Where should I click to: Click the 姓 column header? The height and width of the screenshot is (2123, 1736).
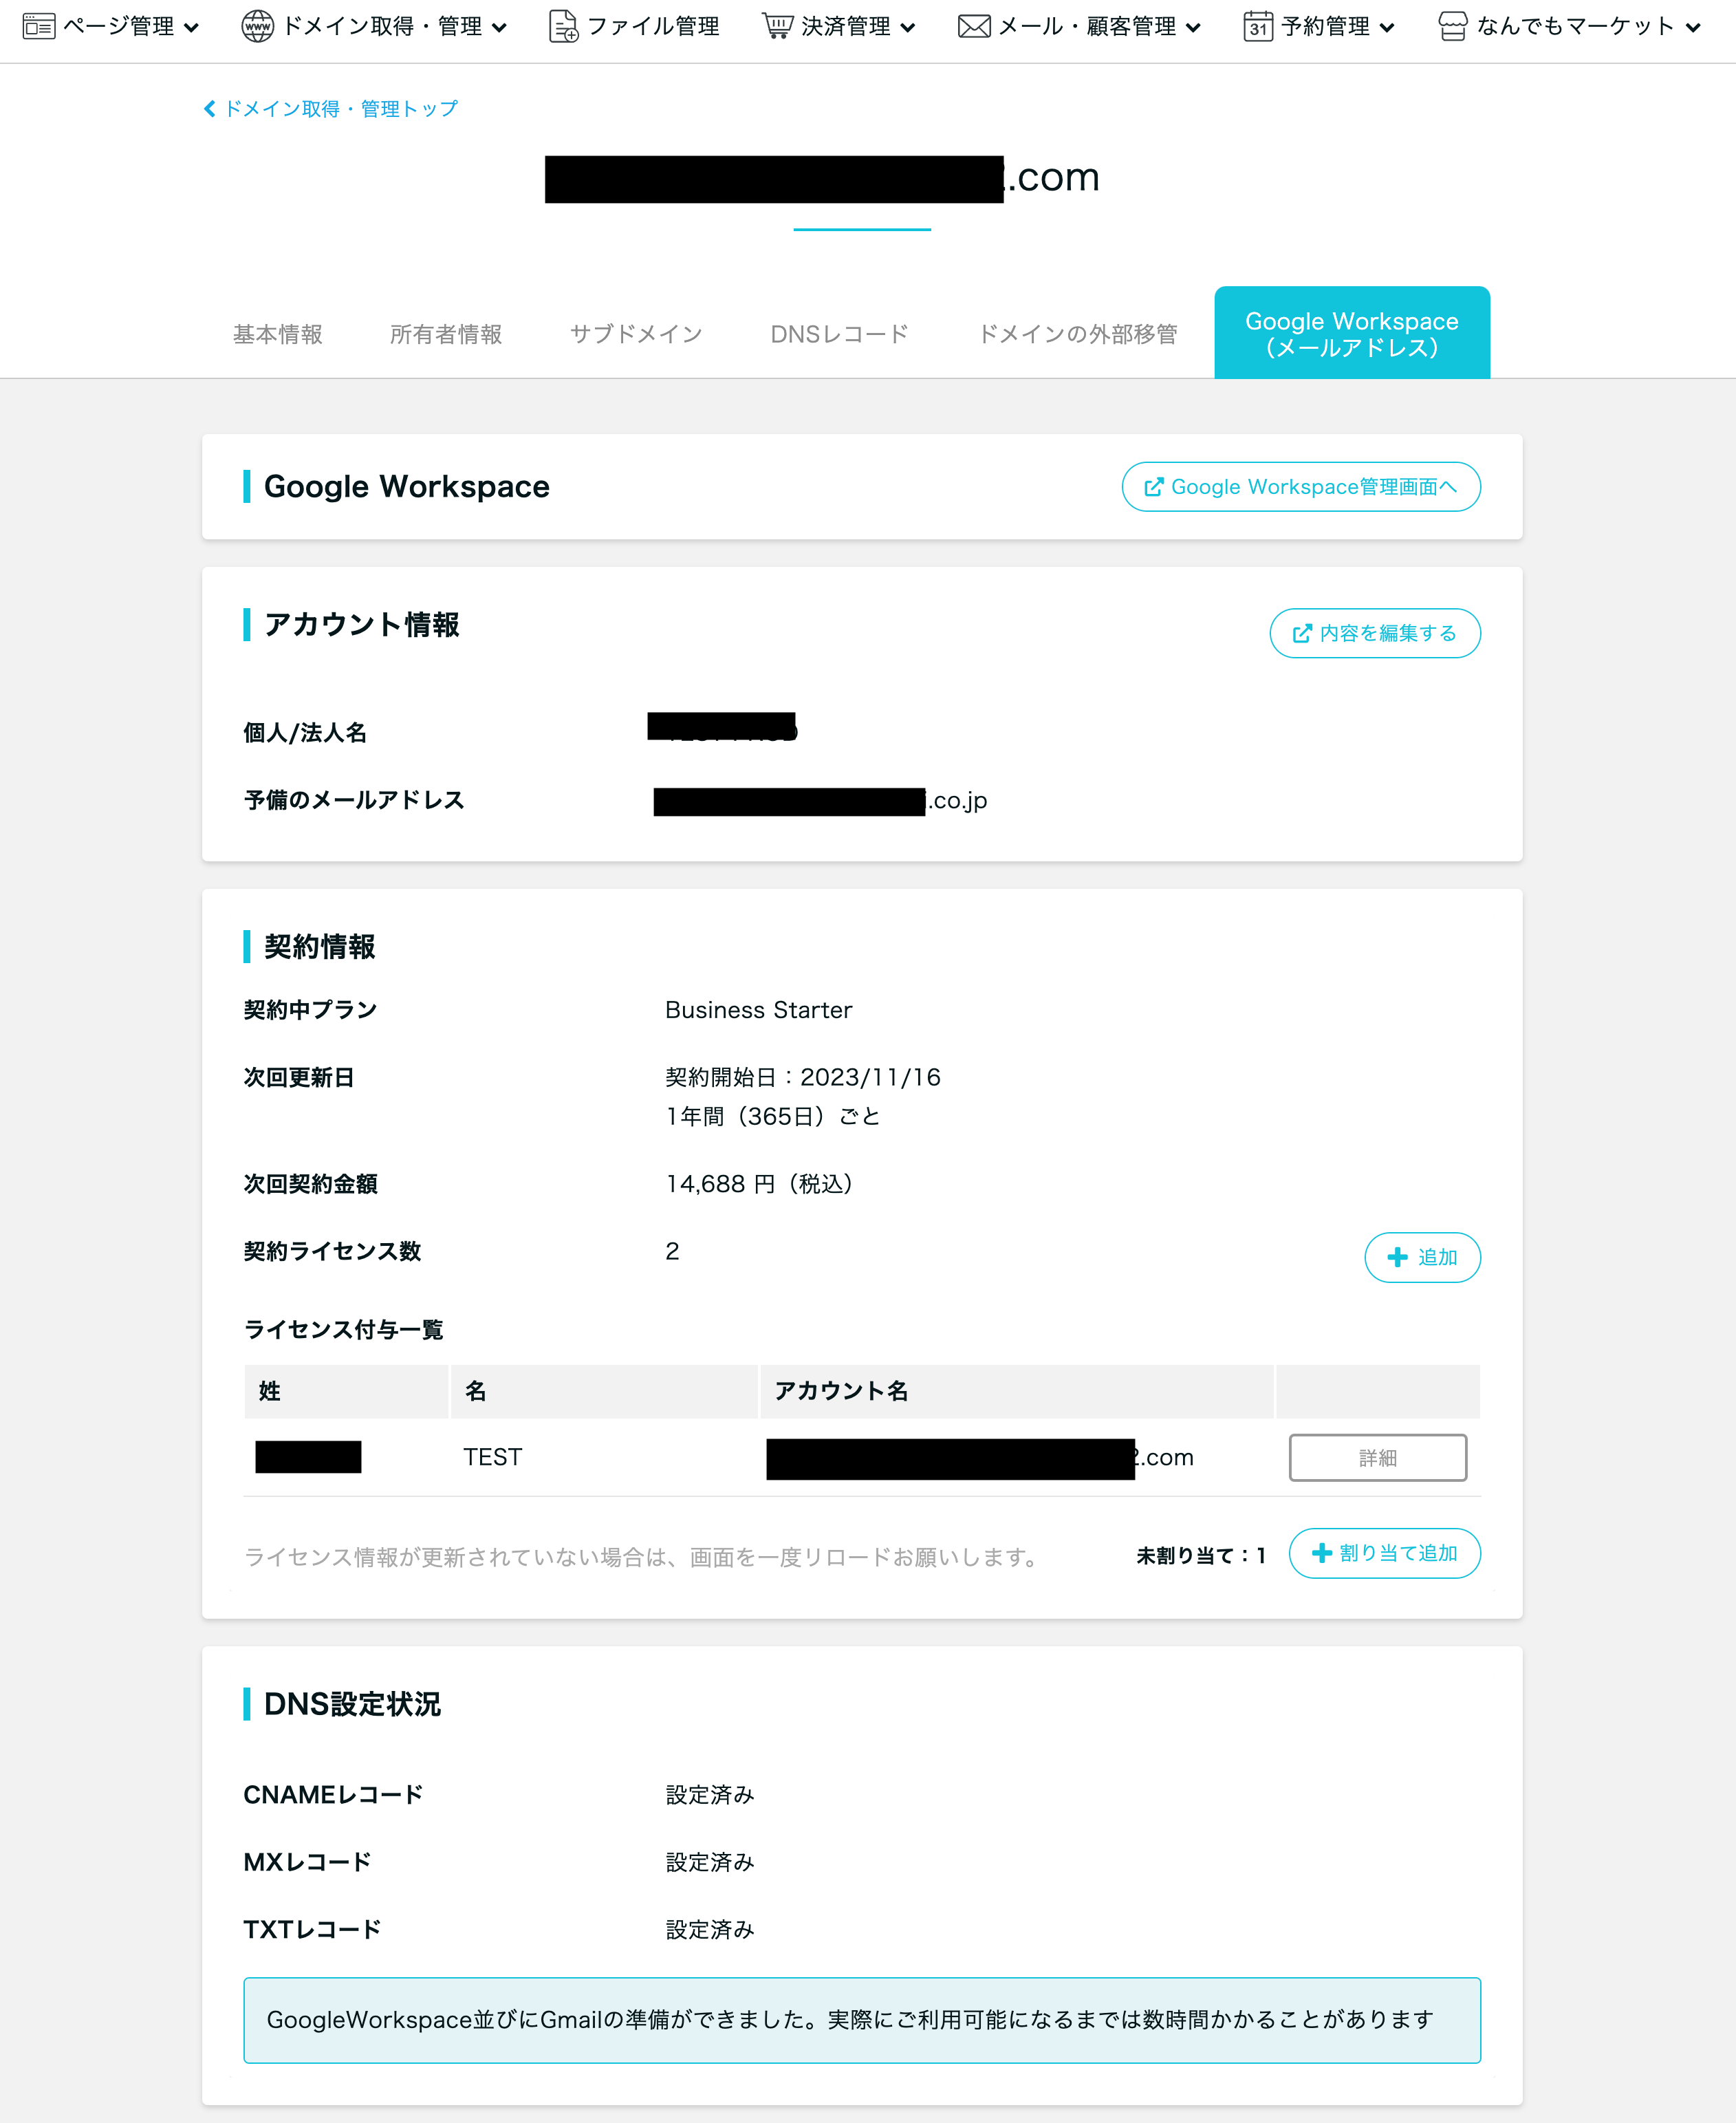click(x=346, y=1391)
